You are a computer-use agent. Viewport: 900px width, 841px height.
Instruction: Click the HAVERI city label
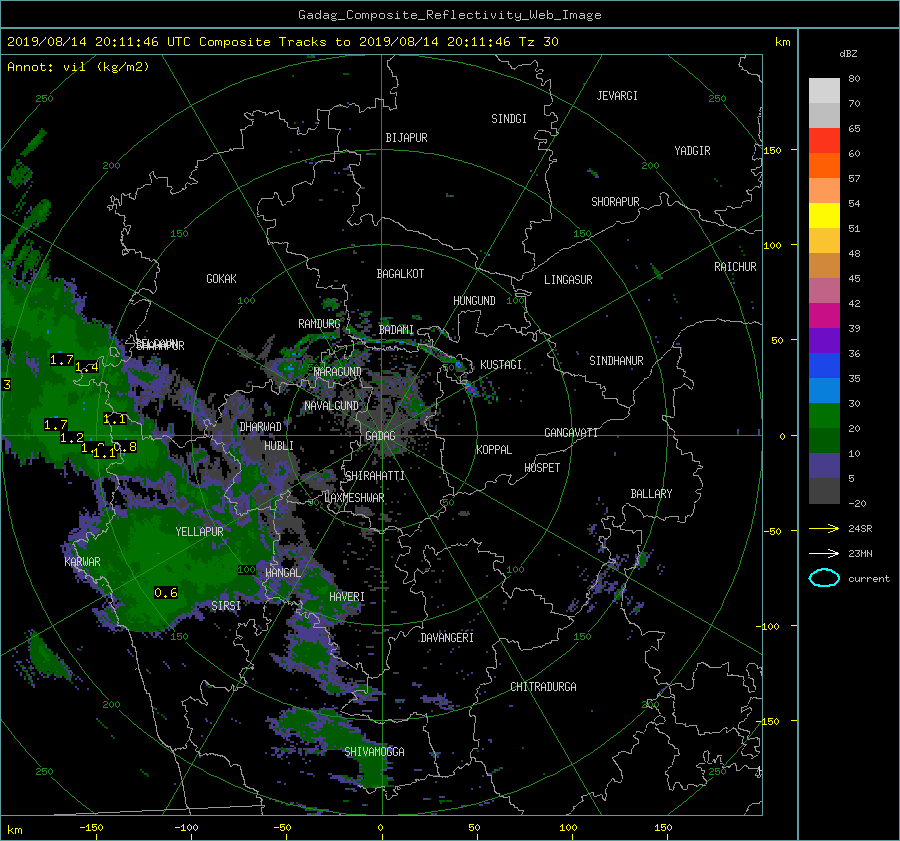tap(347, 597)
